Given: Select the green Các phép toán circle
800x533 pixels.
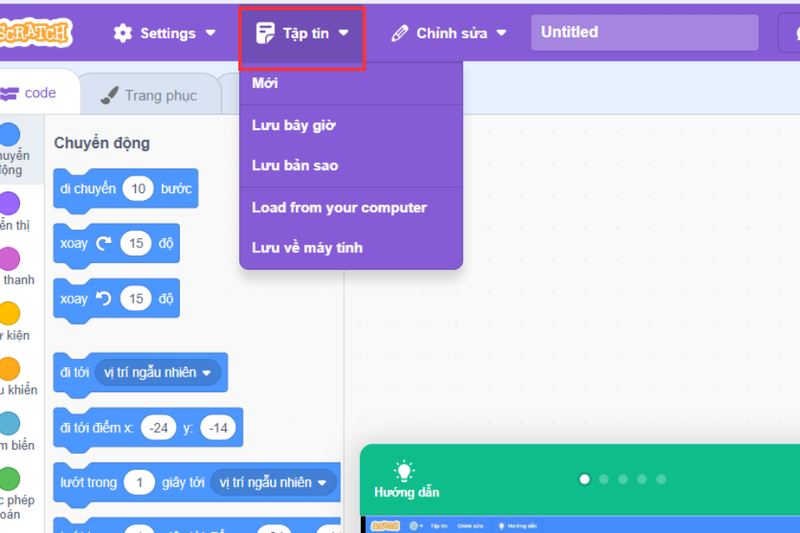Looking at the screenshot, I should 9,479.
